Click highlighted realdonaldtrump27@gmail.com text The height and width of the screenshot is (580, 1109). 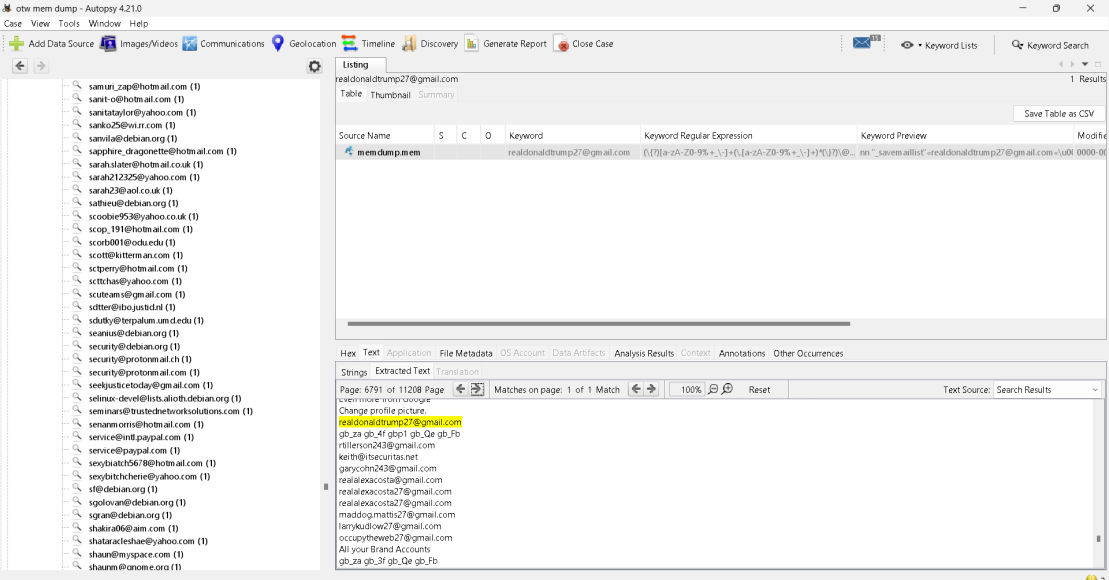point(400,422)
